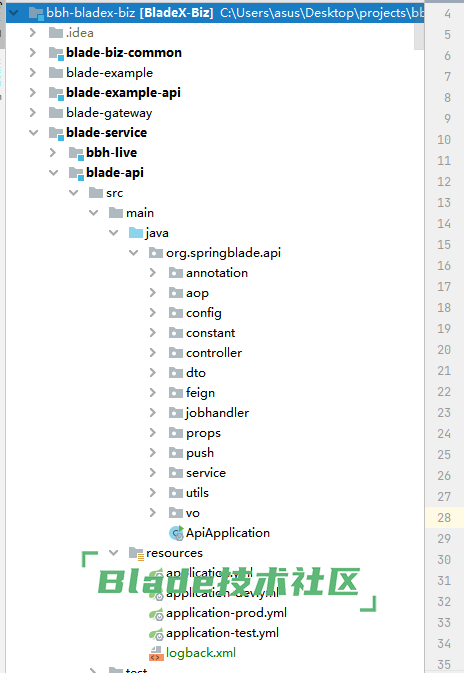This screenshot has width=464, height=673.
Task: Click the aop package icon
Action: coord(176,293)
